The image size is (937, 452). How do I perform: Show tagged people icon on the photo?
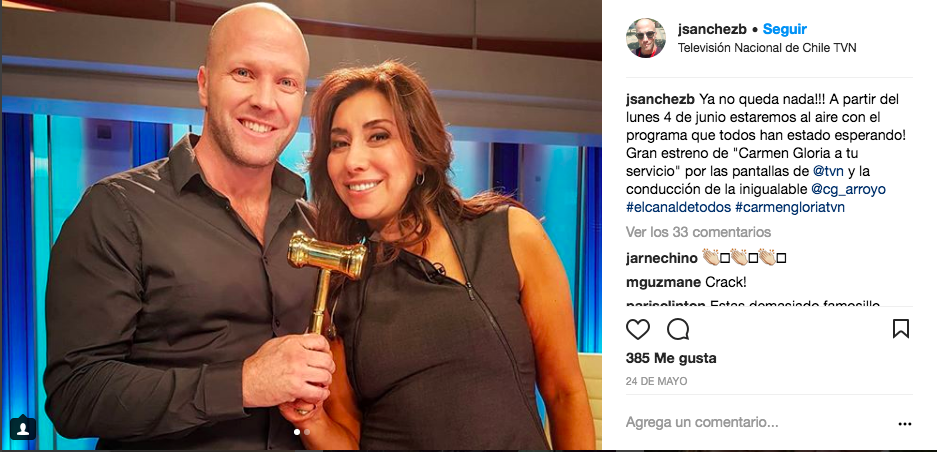[23, 427]
